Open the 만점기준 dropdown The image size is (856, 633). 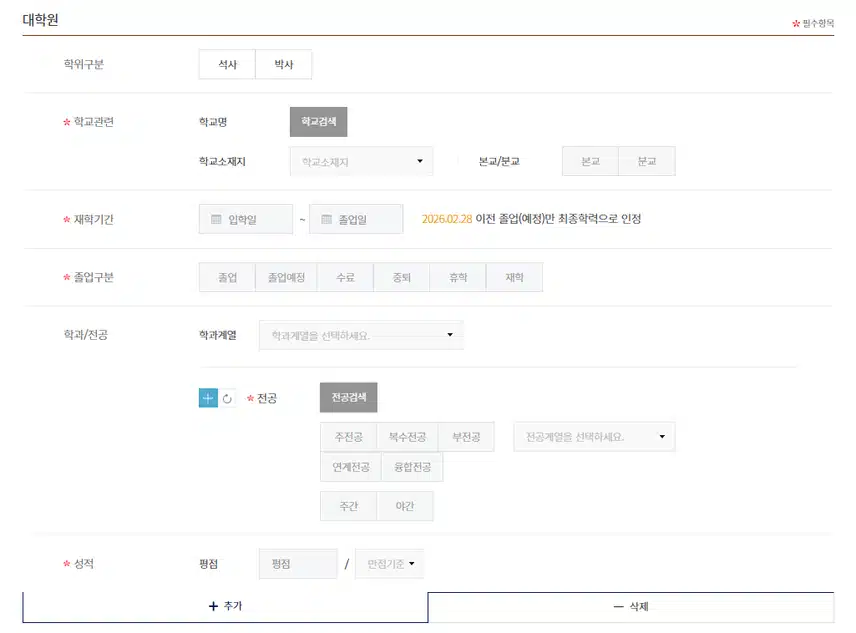[389, 564]
